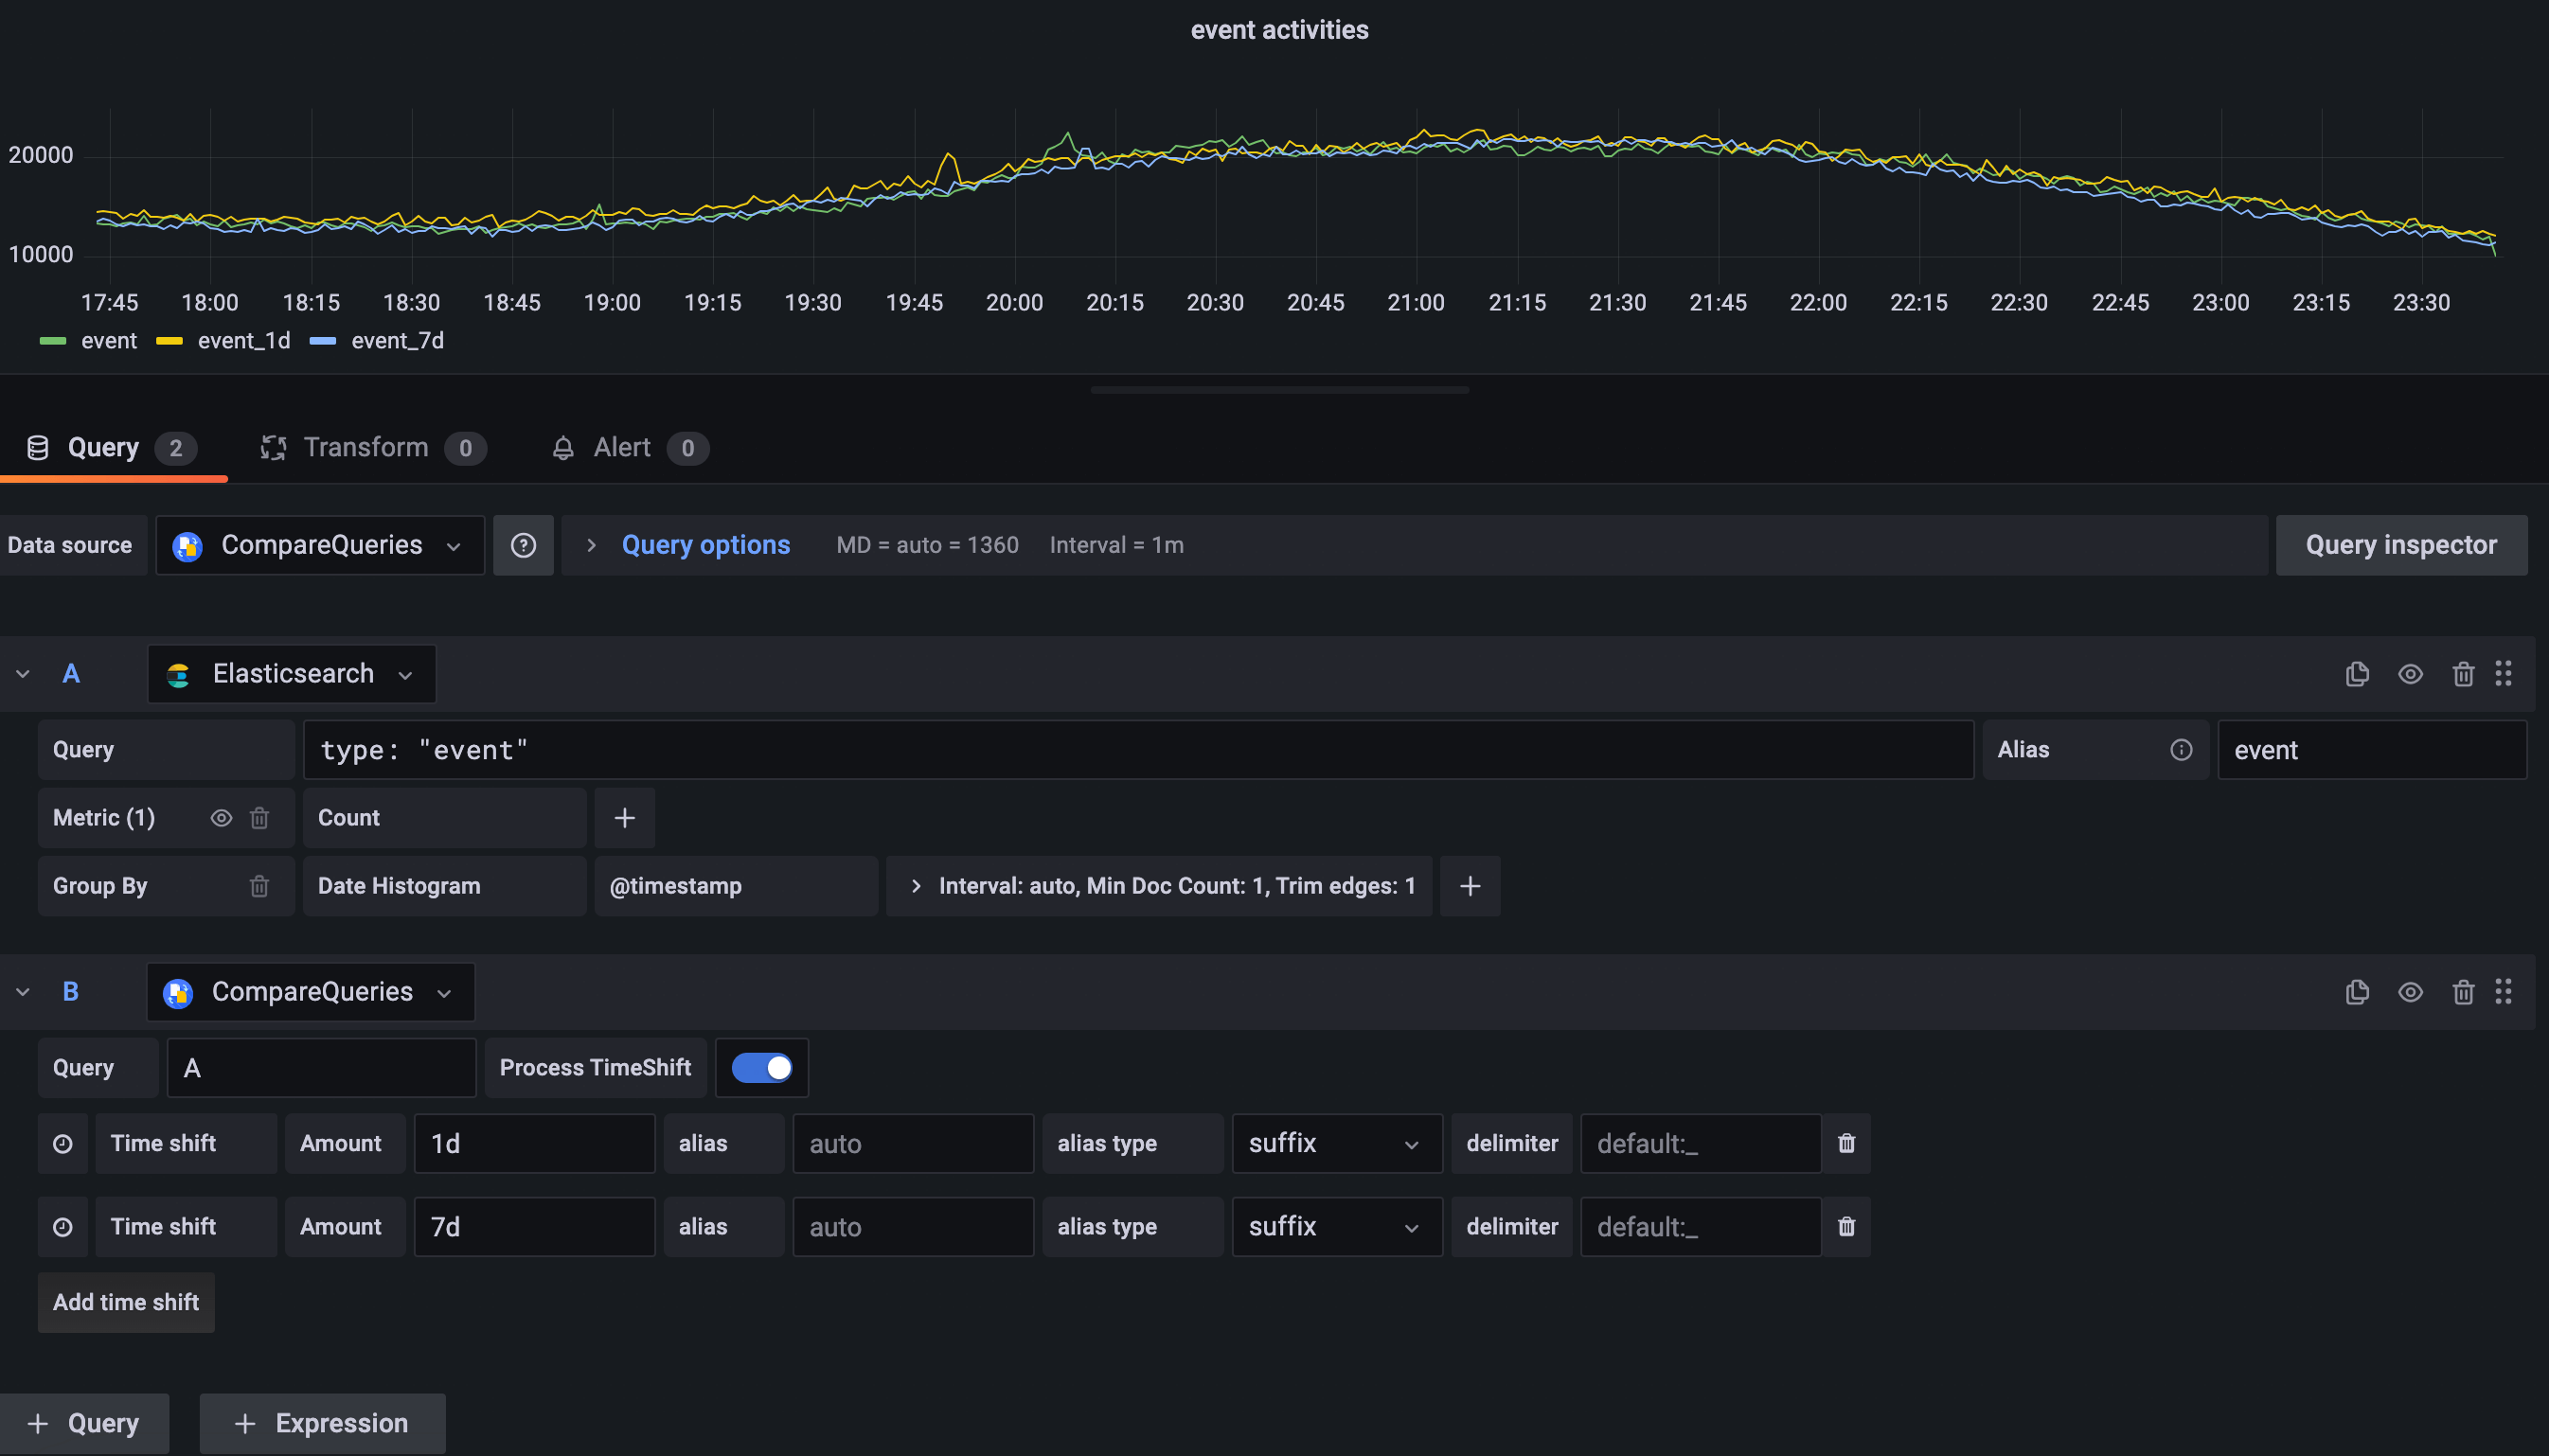Click the Query inspector button
This screenshot has width=2549, height=1456.
point(2400,545)
